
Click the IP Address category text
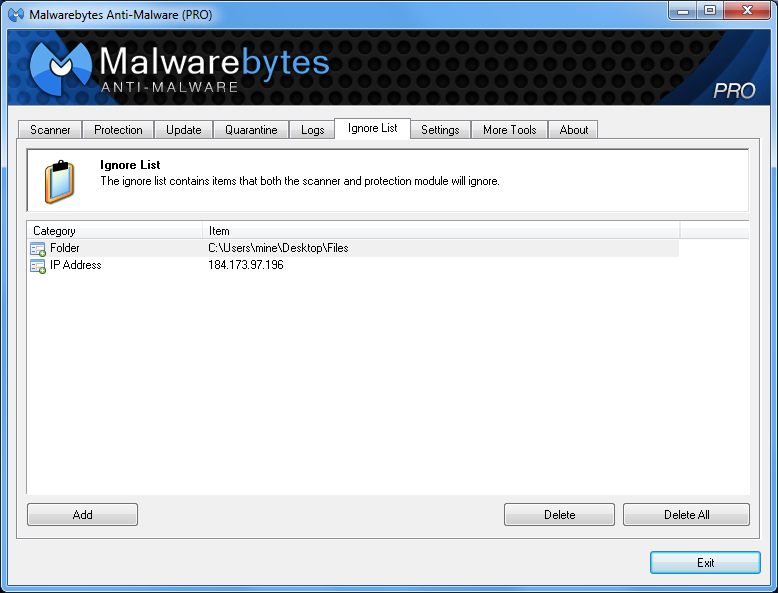pyautogui.click(x=75, y=265)
